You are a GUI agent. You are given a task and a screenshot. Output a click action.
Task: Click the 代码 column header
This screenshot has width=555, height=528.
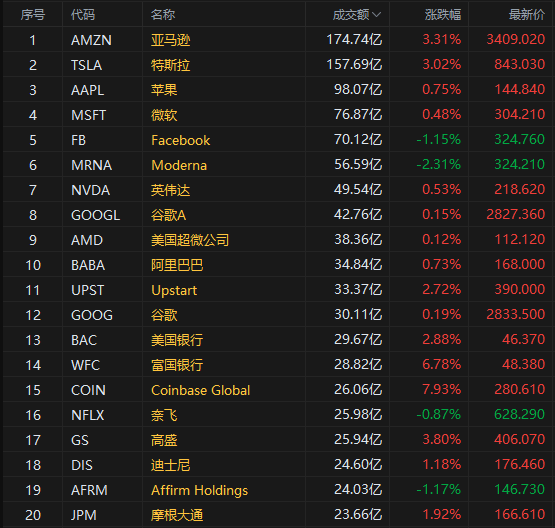click(x=83, y=15)
